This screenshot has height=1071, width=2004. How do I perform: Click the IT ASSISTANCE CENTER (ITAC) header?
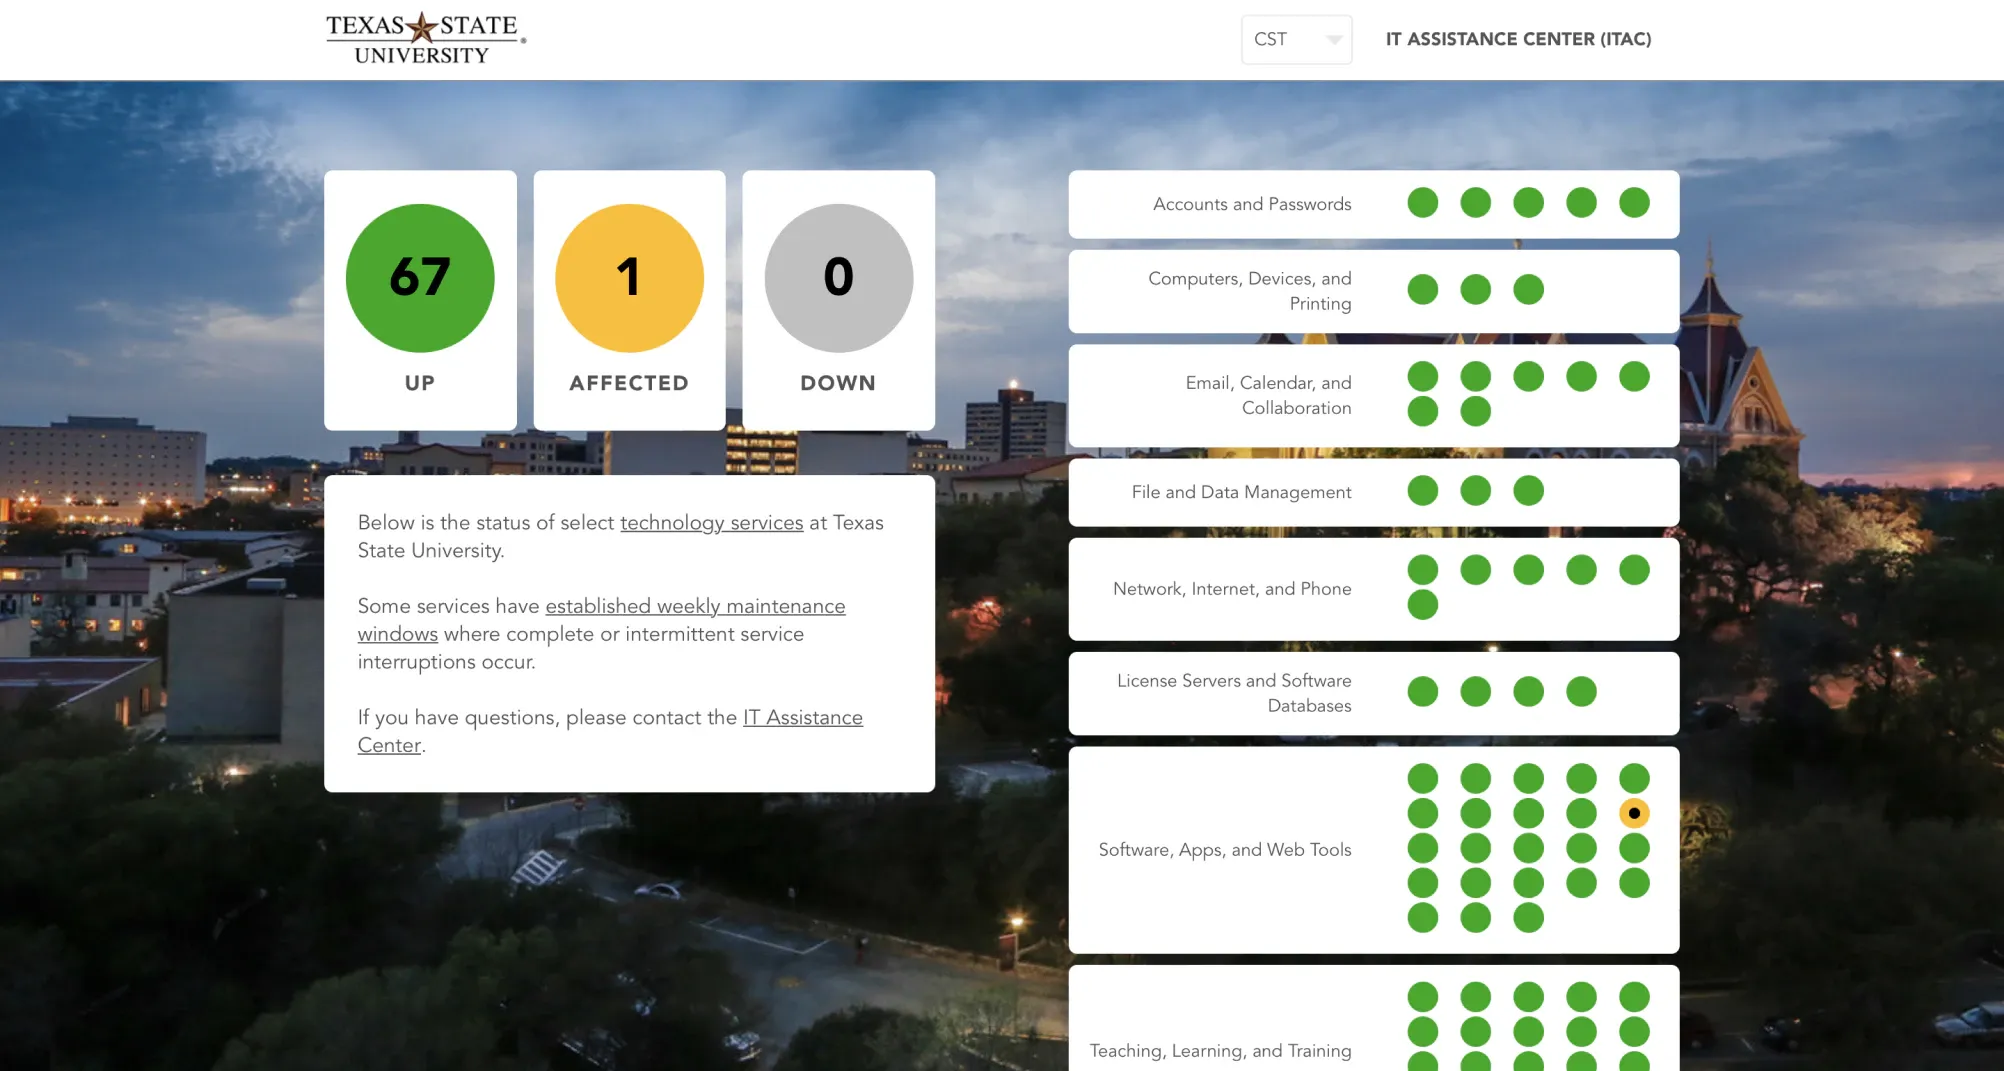pyautogui.click(x=1518, y=39)
